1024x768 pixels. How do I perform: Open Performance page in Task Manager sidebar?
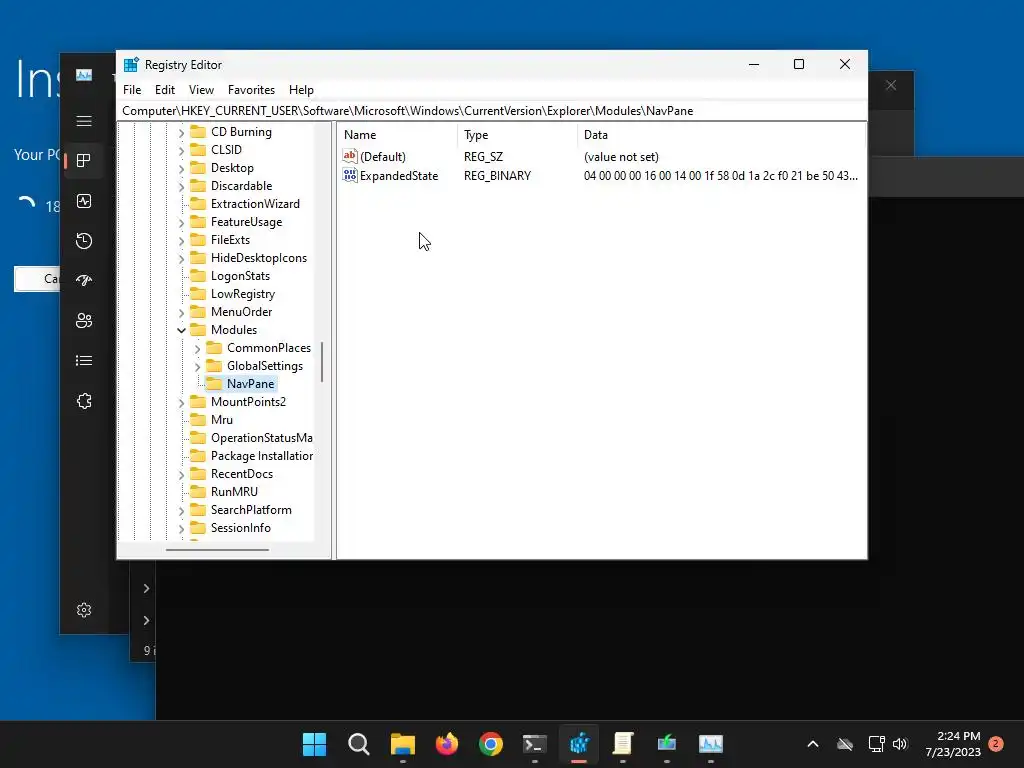point(84,201)
